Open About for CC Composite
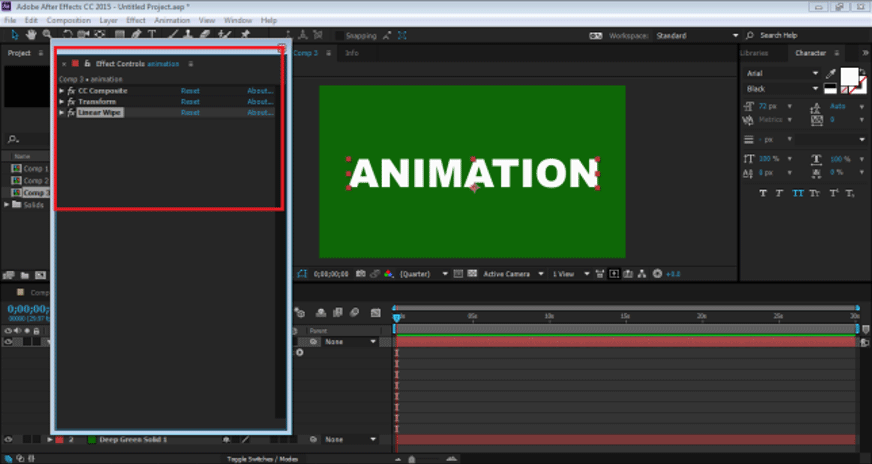This screenshot has width=872, height=464. [260, 91]
